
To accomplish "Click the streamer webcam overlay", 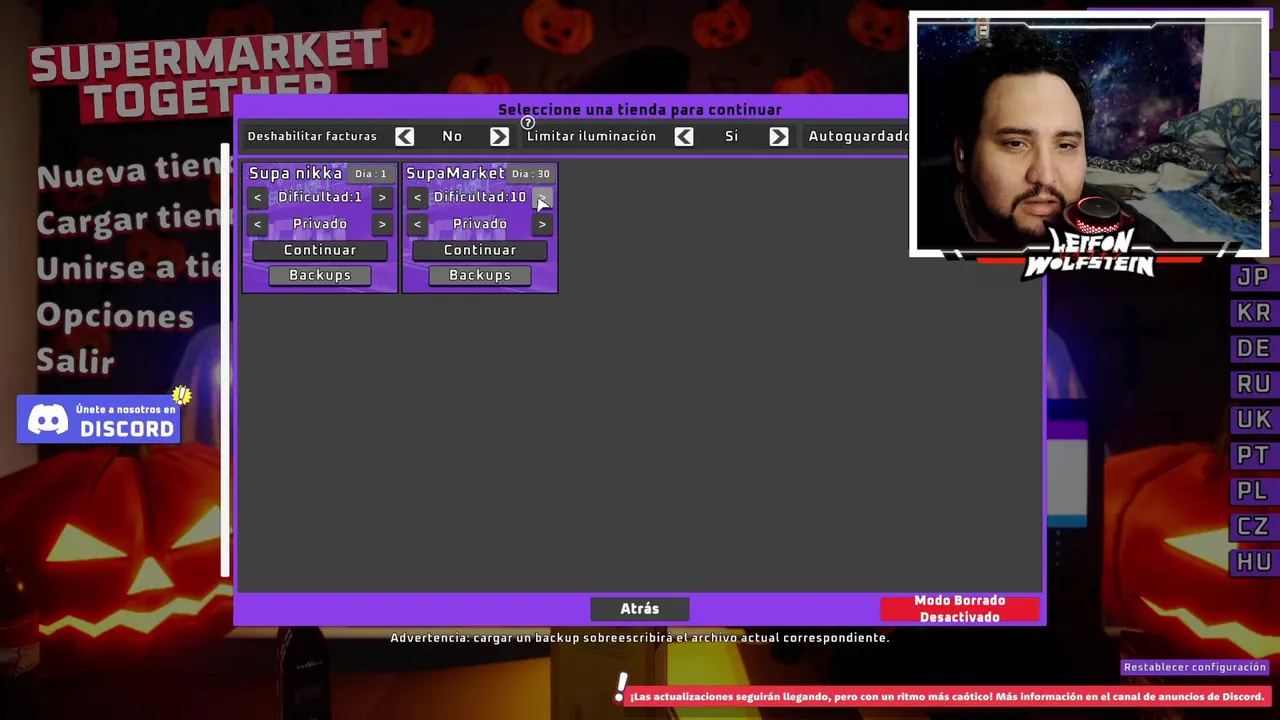I will point(1089,134).
